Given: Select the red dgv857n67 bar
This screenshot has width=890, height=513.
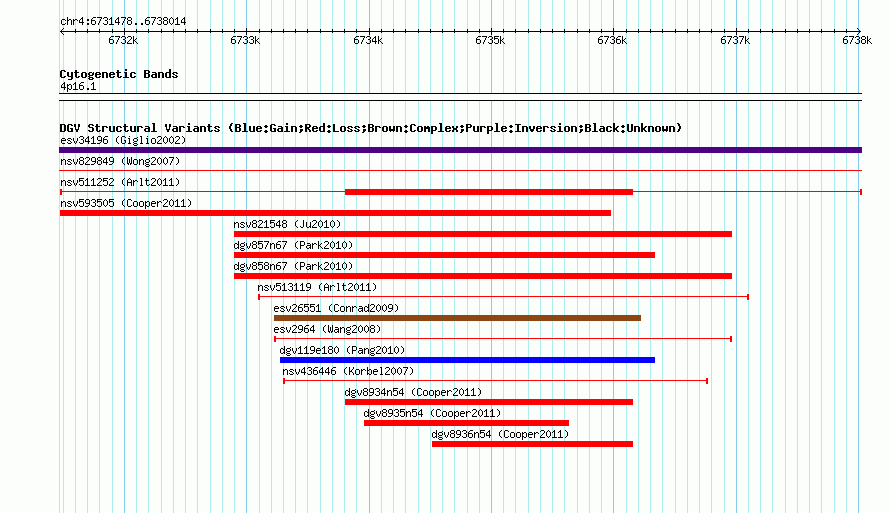Looking at the screenshot, I should tap(444, 255).
